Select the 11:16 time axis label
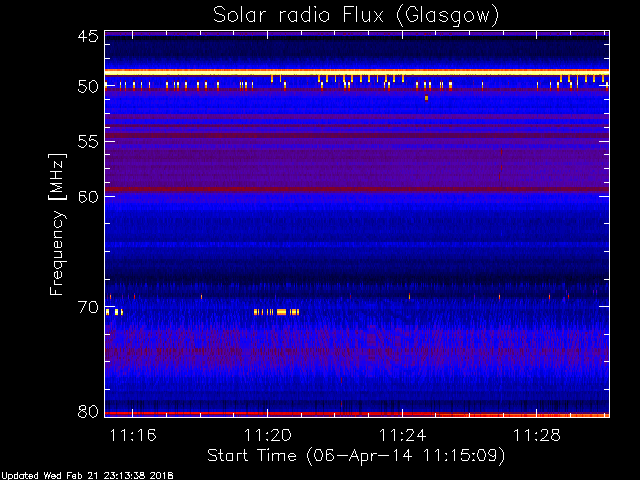640x480 pixels. click(x=133, y=435)
